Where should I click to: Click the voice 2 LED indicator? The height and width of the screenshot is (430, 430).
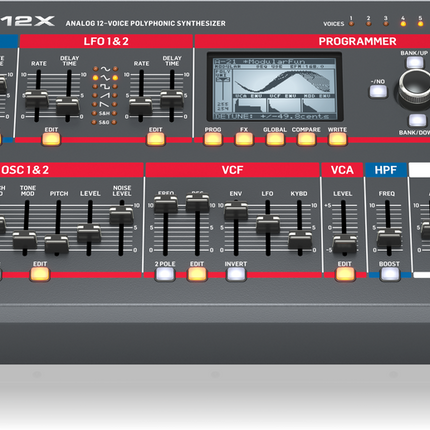368,24
